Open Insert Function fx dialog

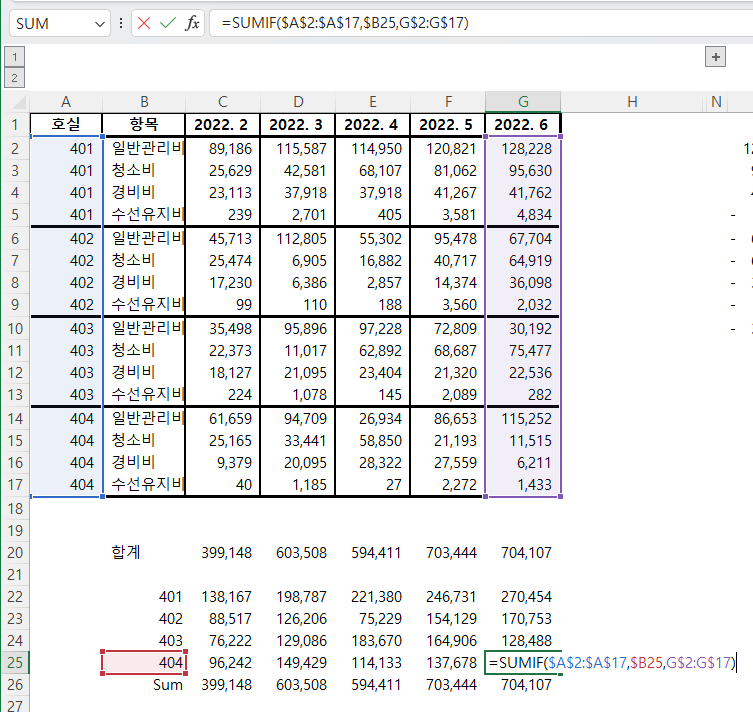tap(192, 23)
